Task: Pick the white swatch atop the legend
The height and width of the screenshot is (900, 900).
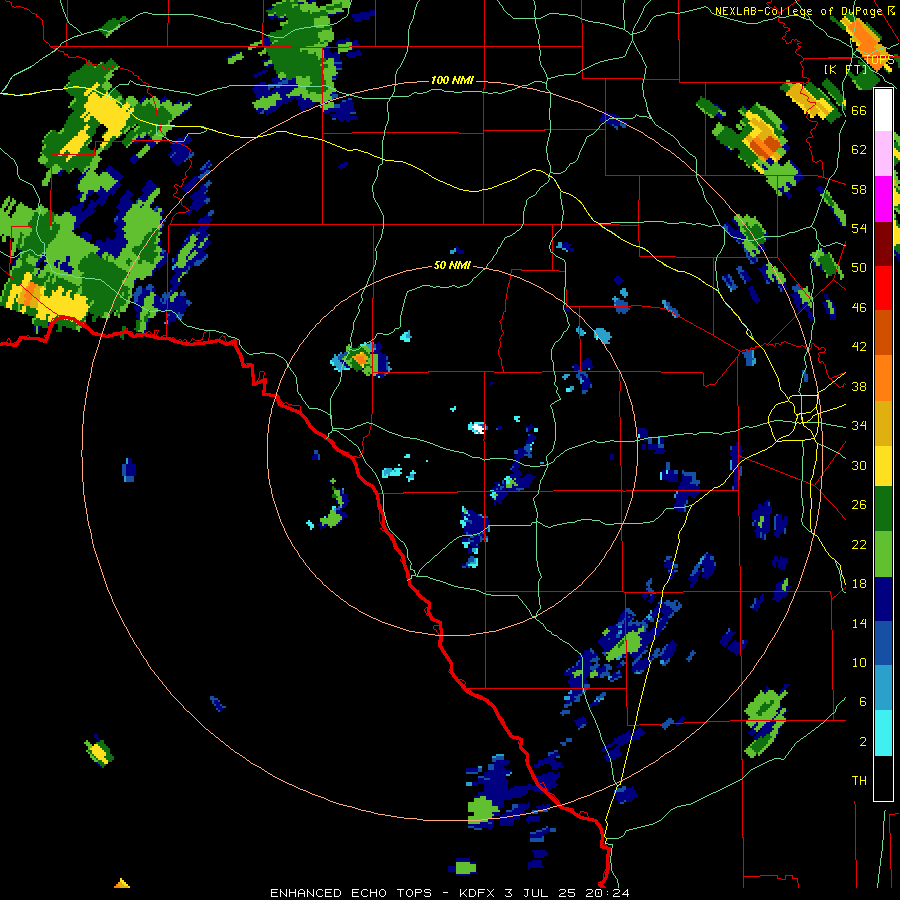Action: [883, 110]
